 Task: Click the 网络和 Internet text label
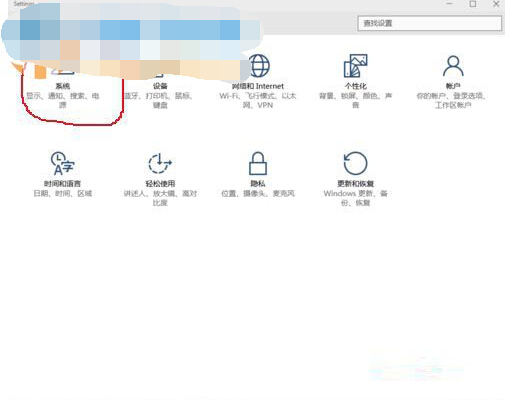click(x=258, y=86)
